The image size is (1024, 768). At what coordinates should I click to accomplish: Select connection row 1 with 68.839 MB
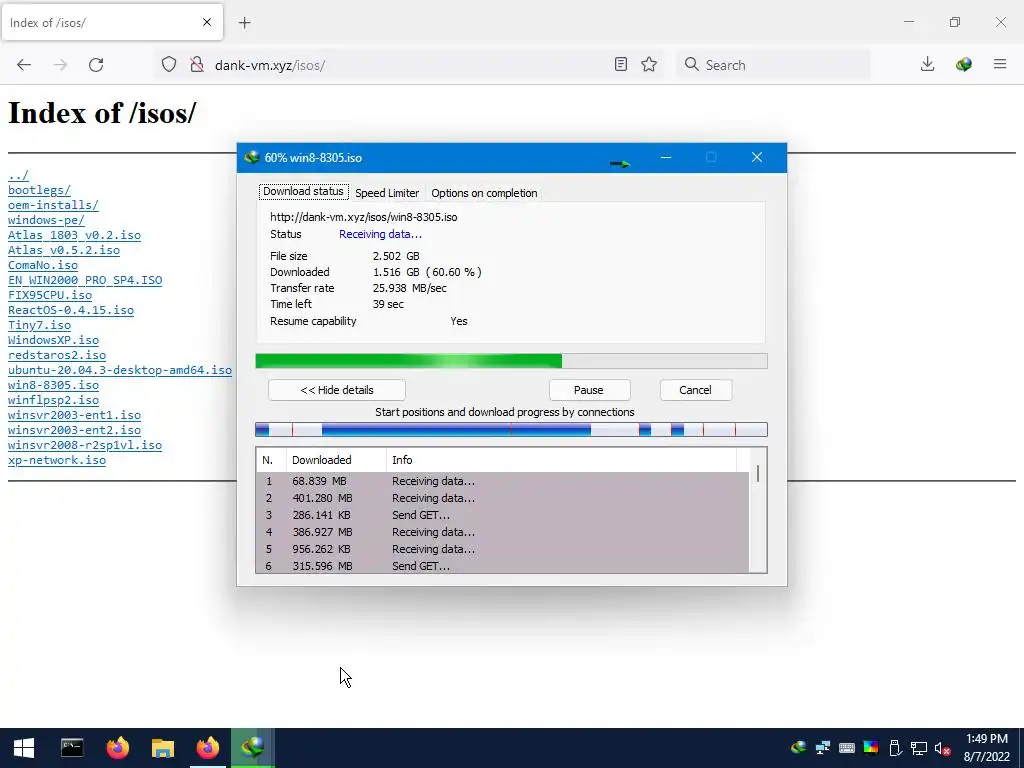503,481
